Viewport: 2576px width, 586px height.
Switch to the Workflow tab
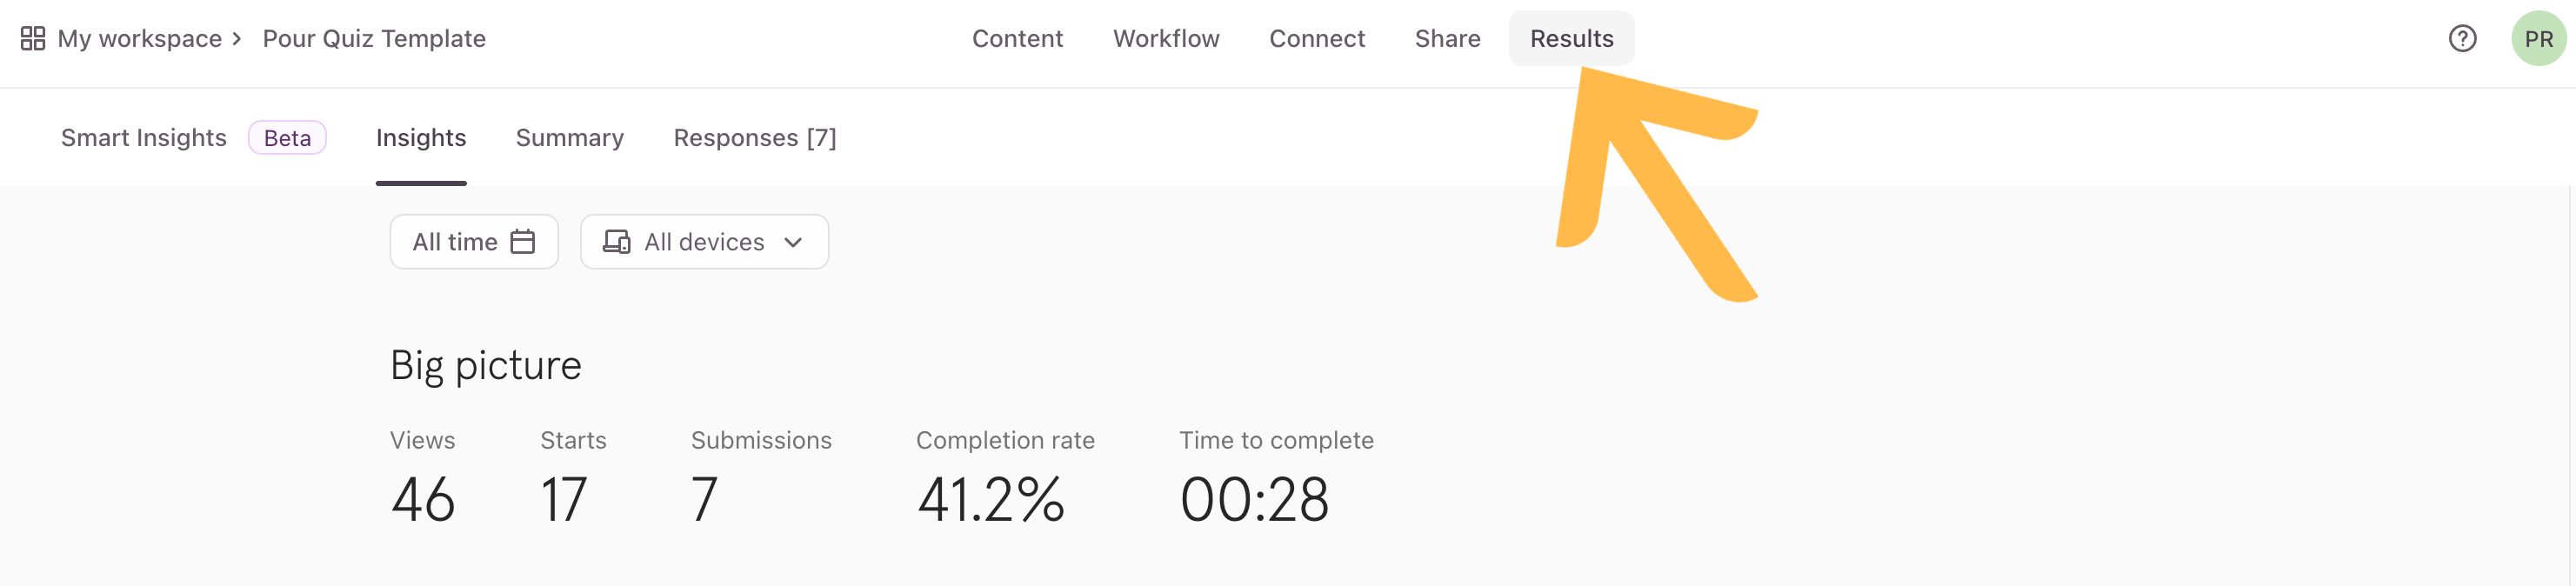1166,39
